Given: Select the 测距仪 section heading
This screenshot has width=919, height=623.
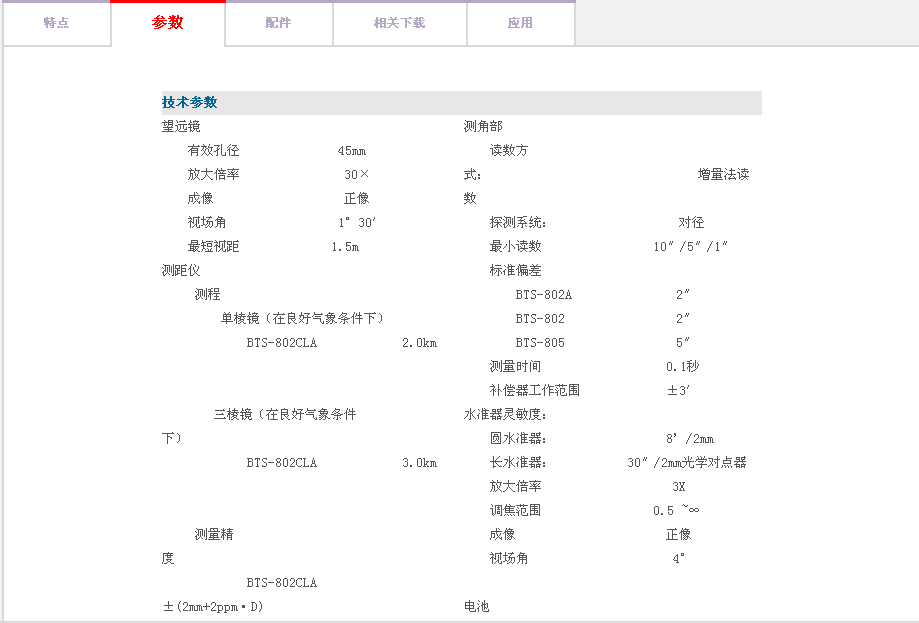Looking at the screenshot, I should [x=181, y=271].
